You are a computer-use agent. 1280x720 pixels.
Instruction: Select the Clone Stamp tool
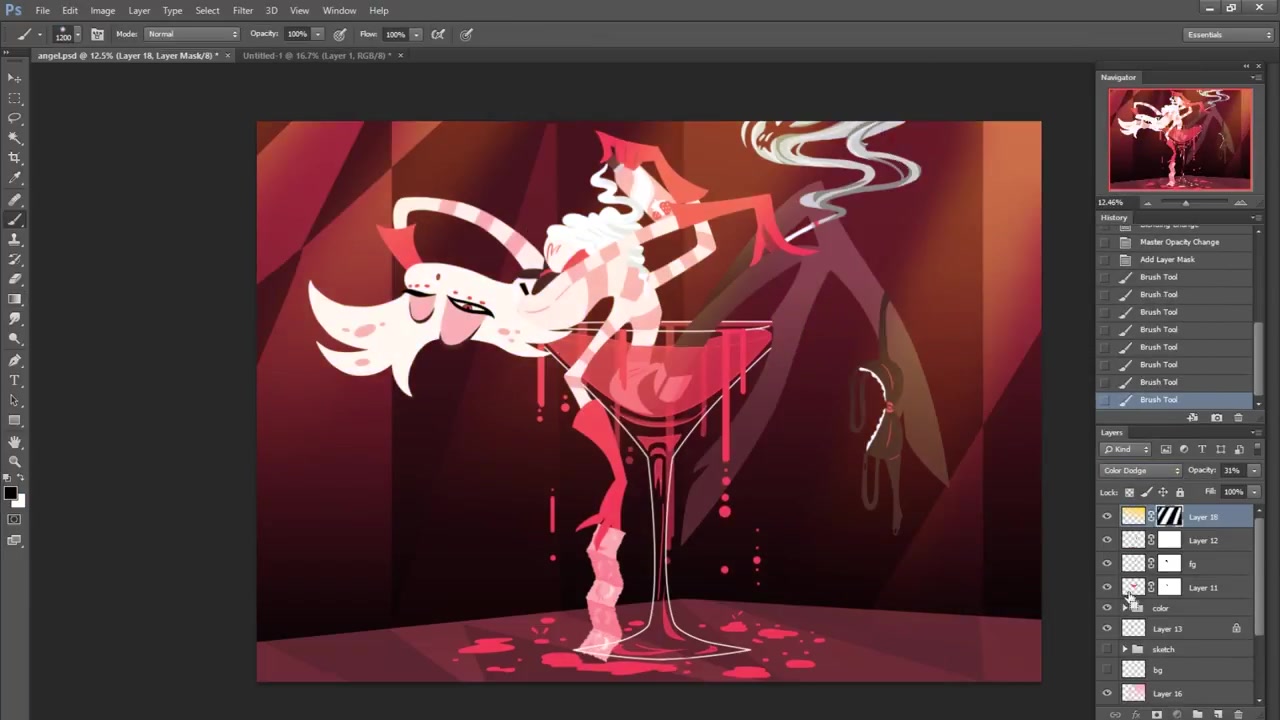[x=14, y=240]
